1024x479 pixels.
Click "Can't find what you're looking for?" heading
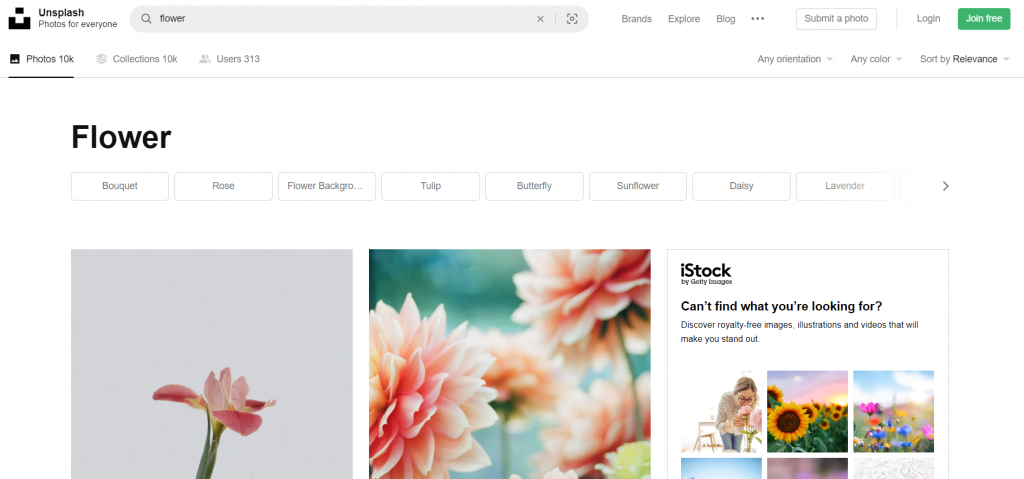pyautogui.click(x=781, y=306)
